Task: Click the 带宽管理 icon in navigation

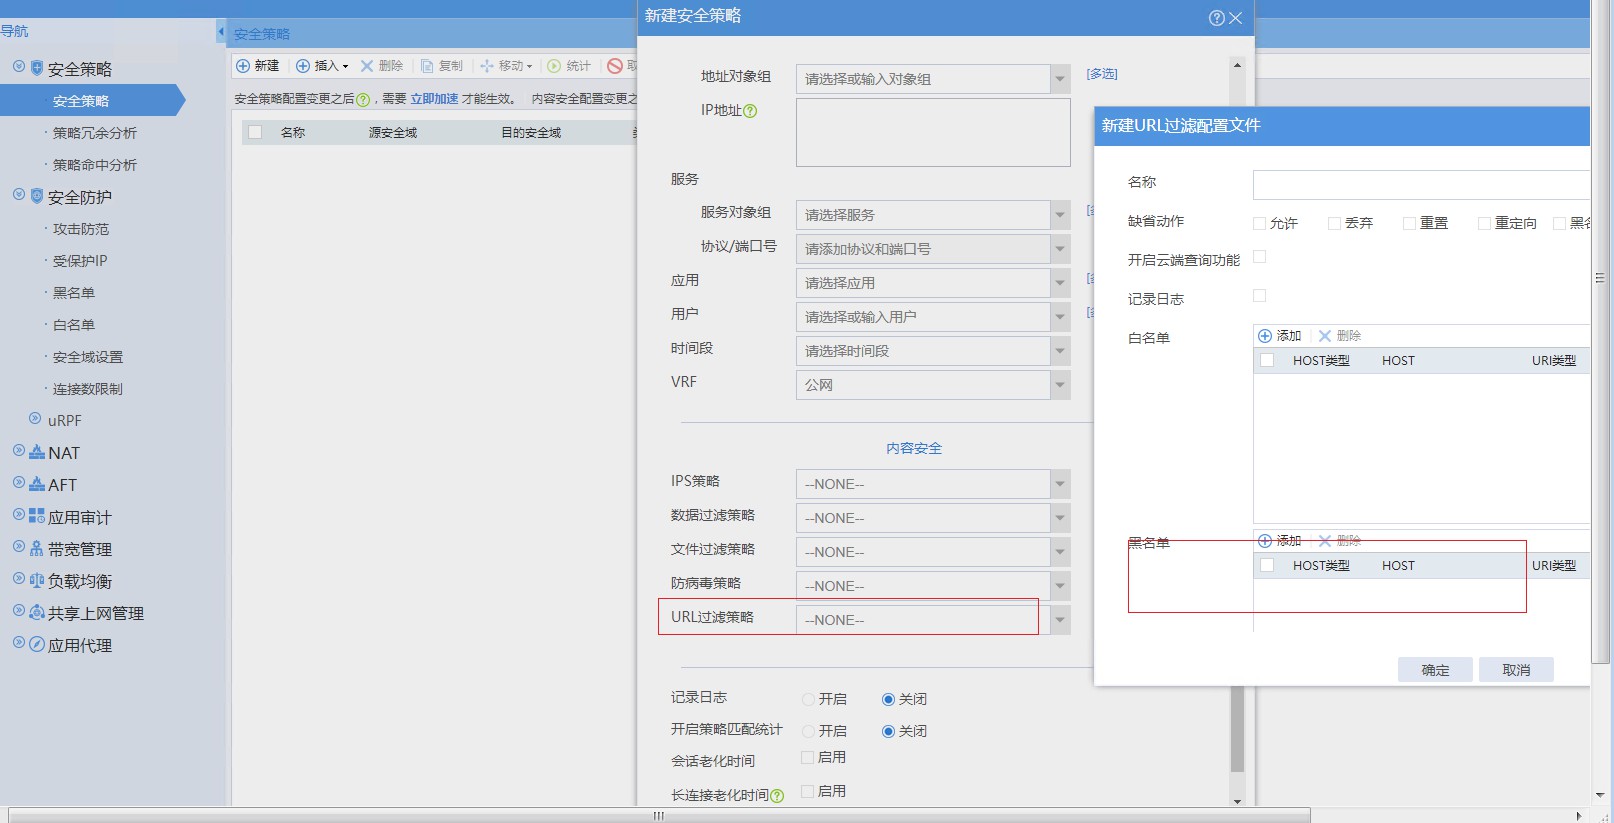Action: 37,548
